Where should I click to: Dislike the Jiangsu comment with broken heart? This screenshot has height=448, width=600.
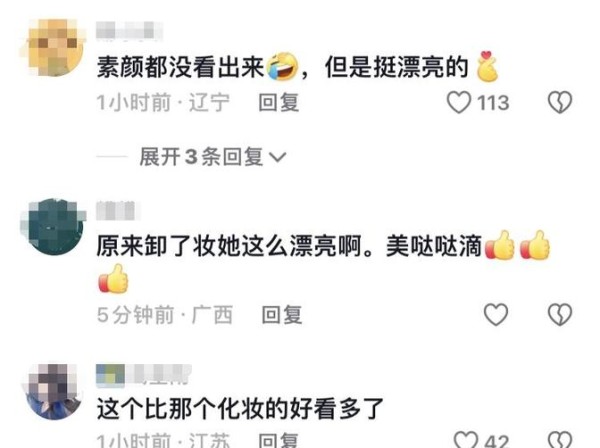click(559, 440)
